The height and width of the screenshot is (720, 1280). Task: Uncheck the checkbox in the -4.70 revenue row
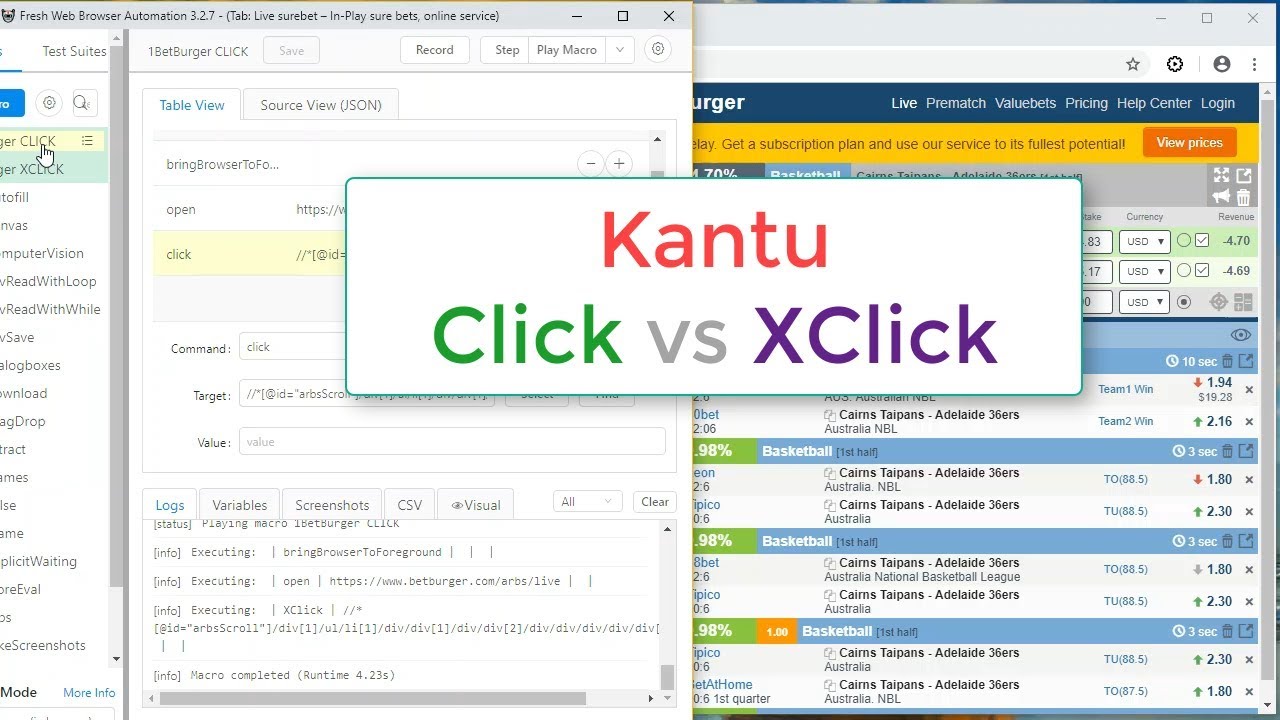point(1202,241)
